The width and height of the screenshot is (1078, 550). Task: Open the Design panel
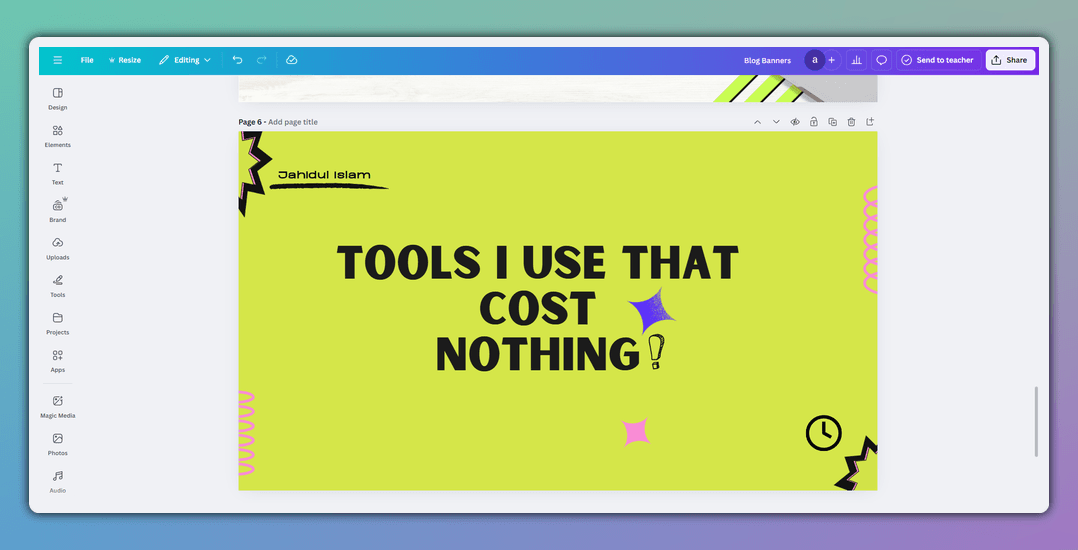point(58,98)
